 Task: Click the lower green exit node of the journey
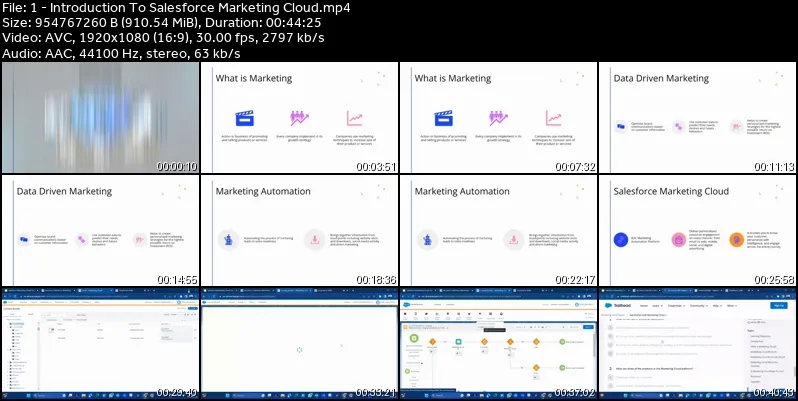562,367
